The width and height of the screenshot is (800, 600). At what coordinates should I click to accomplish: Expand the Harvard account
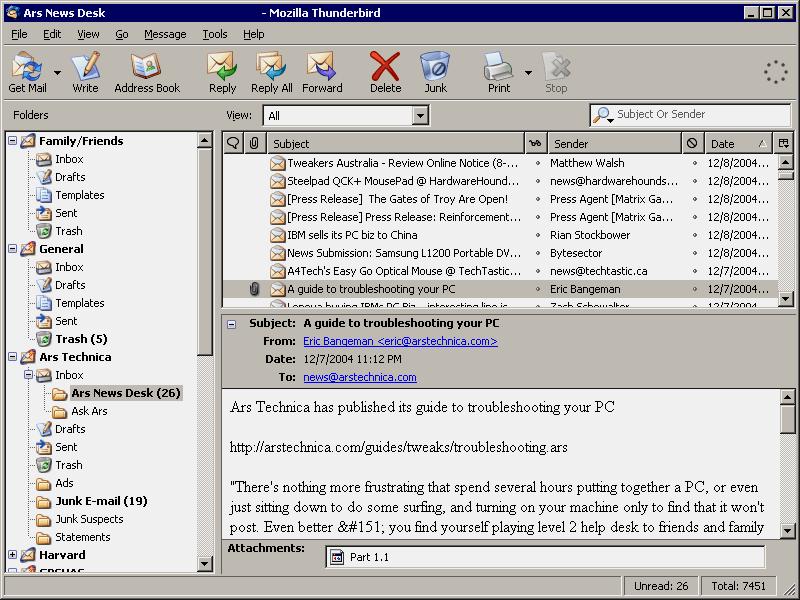(x=13, y=555)
